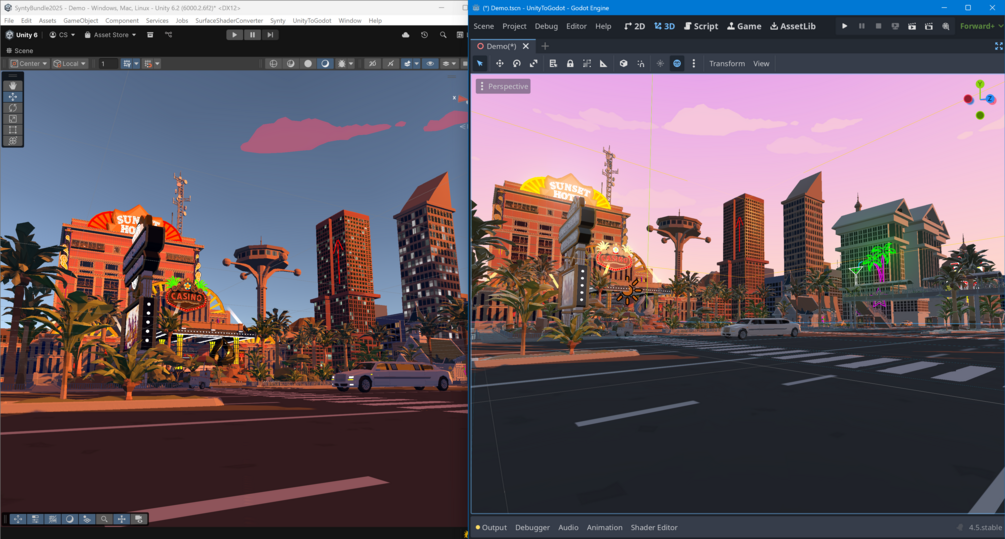Viewport: 1005px width, 539px height.
Task: Toggle Unity shaded draw mode button
Action: [326, 63]
